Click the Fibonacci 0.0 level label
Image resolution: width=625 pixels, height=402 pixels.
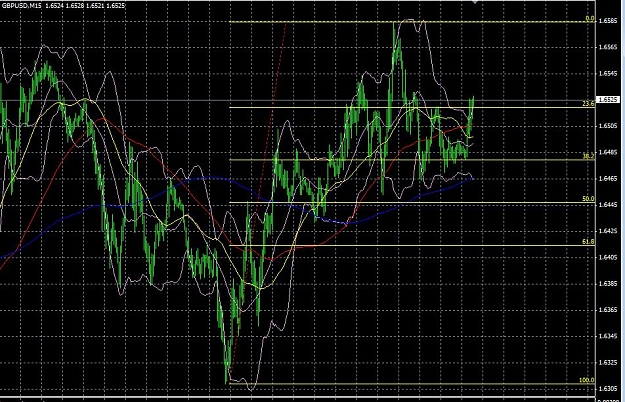(x=590, y=18)
